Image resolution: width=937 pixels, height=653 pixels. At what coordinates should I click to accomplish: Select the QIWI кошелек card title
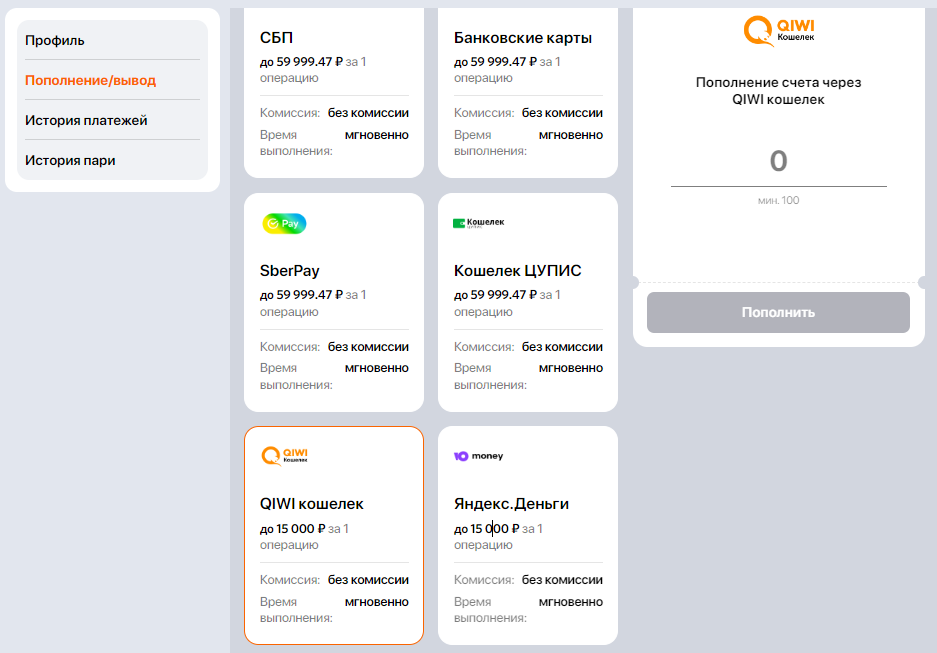(x=311, y=504)
